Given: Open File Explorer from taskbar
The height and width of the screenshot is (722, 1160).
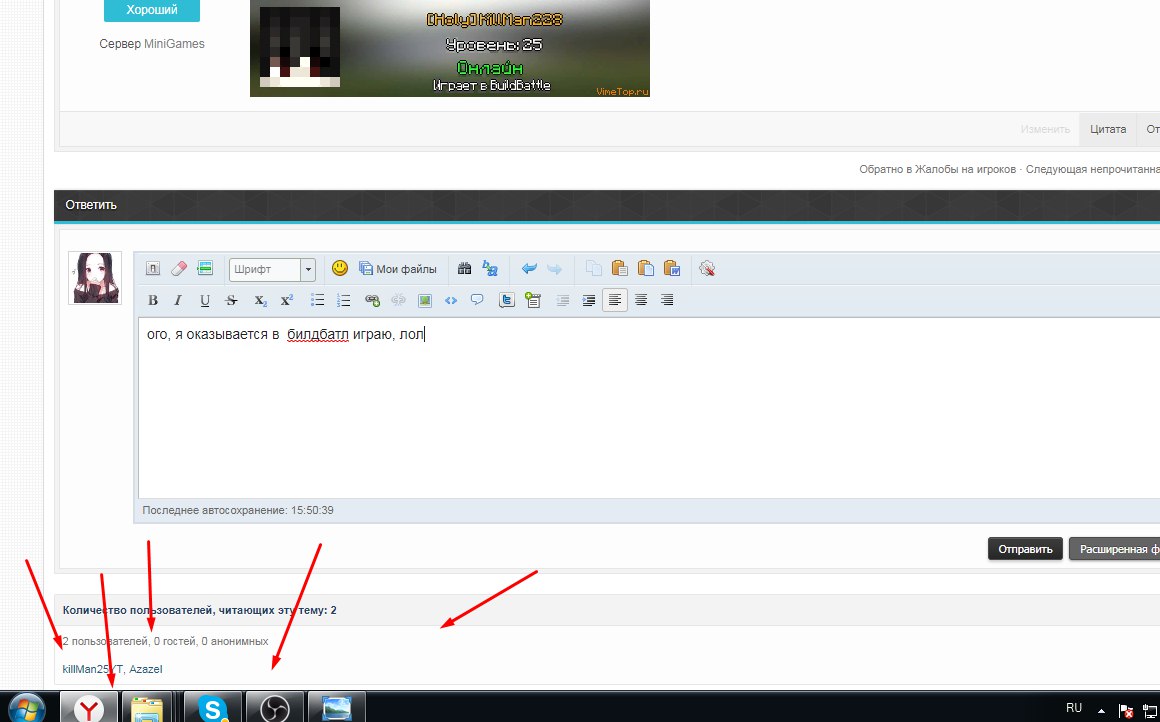Looking at the screenshot, I should pos(146,708).
